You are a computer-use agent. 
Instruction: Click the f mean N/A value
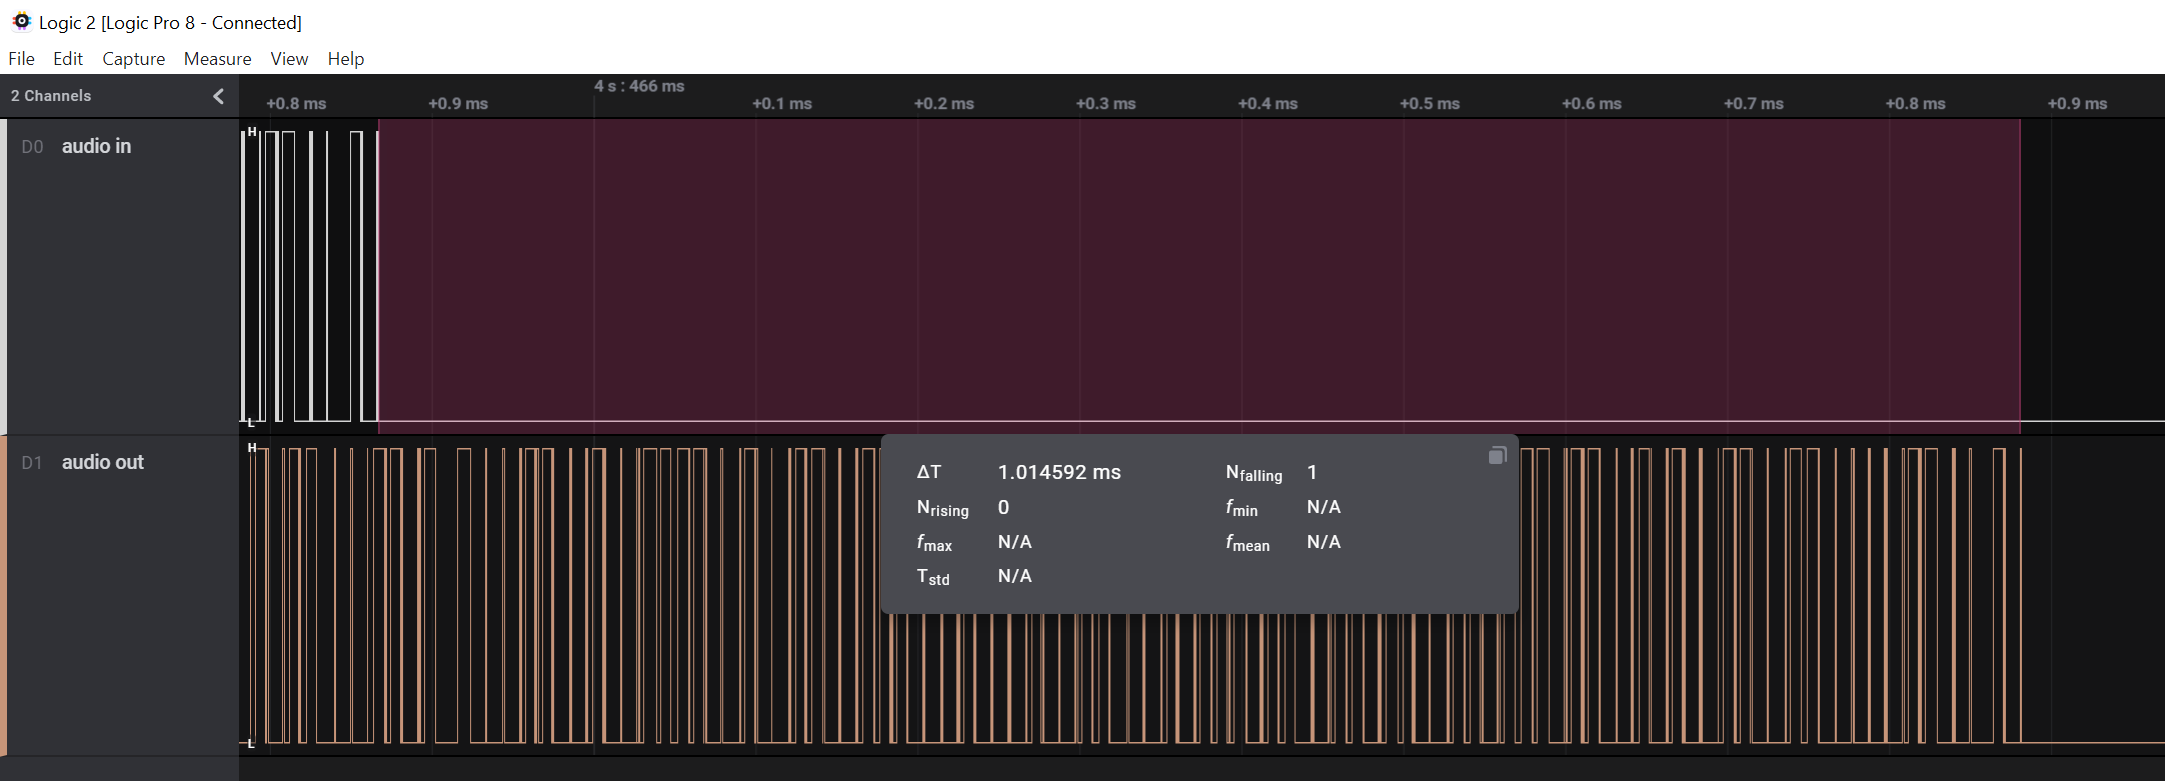1324,541
